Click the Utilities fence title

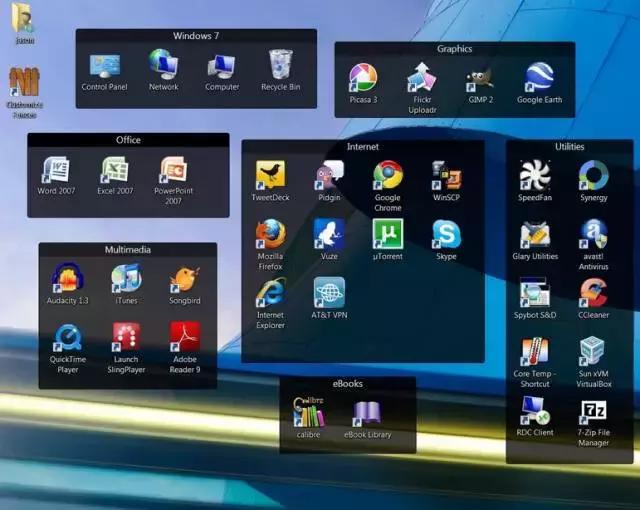(x=569, y=147)
